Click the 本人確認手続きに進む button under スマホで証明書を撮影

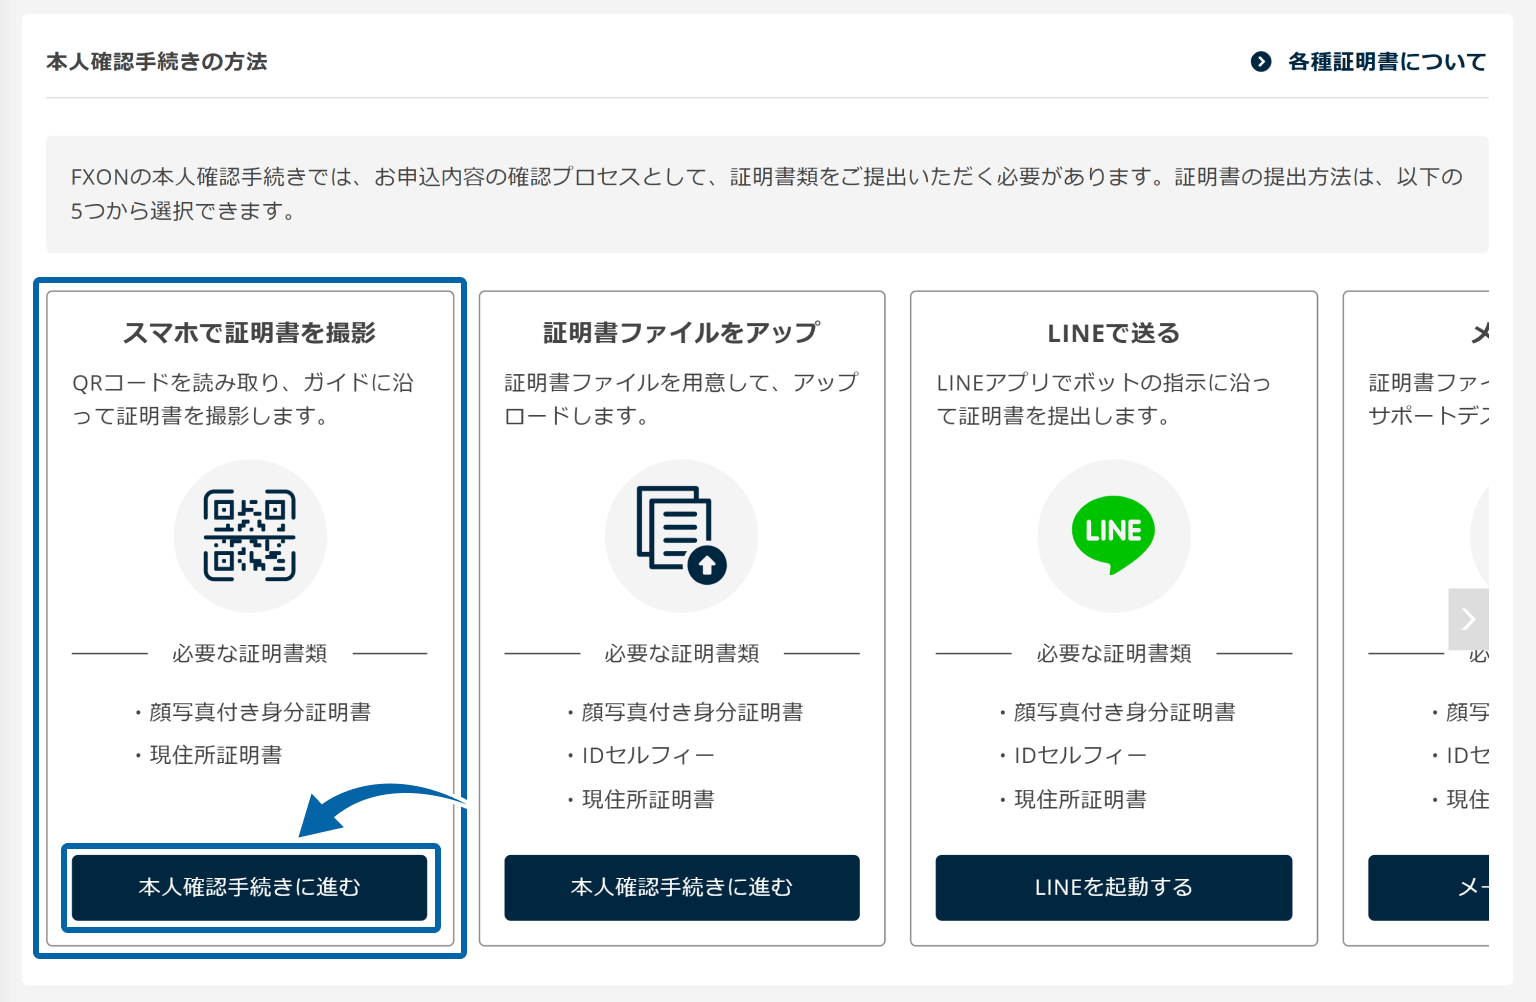tap(249, 887)
